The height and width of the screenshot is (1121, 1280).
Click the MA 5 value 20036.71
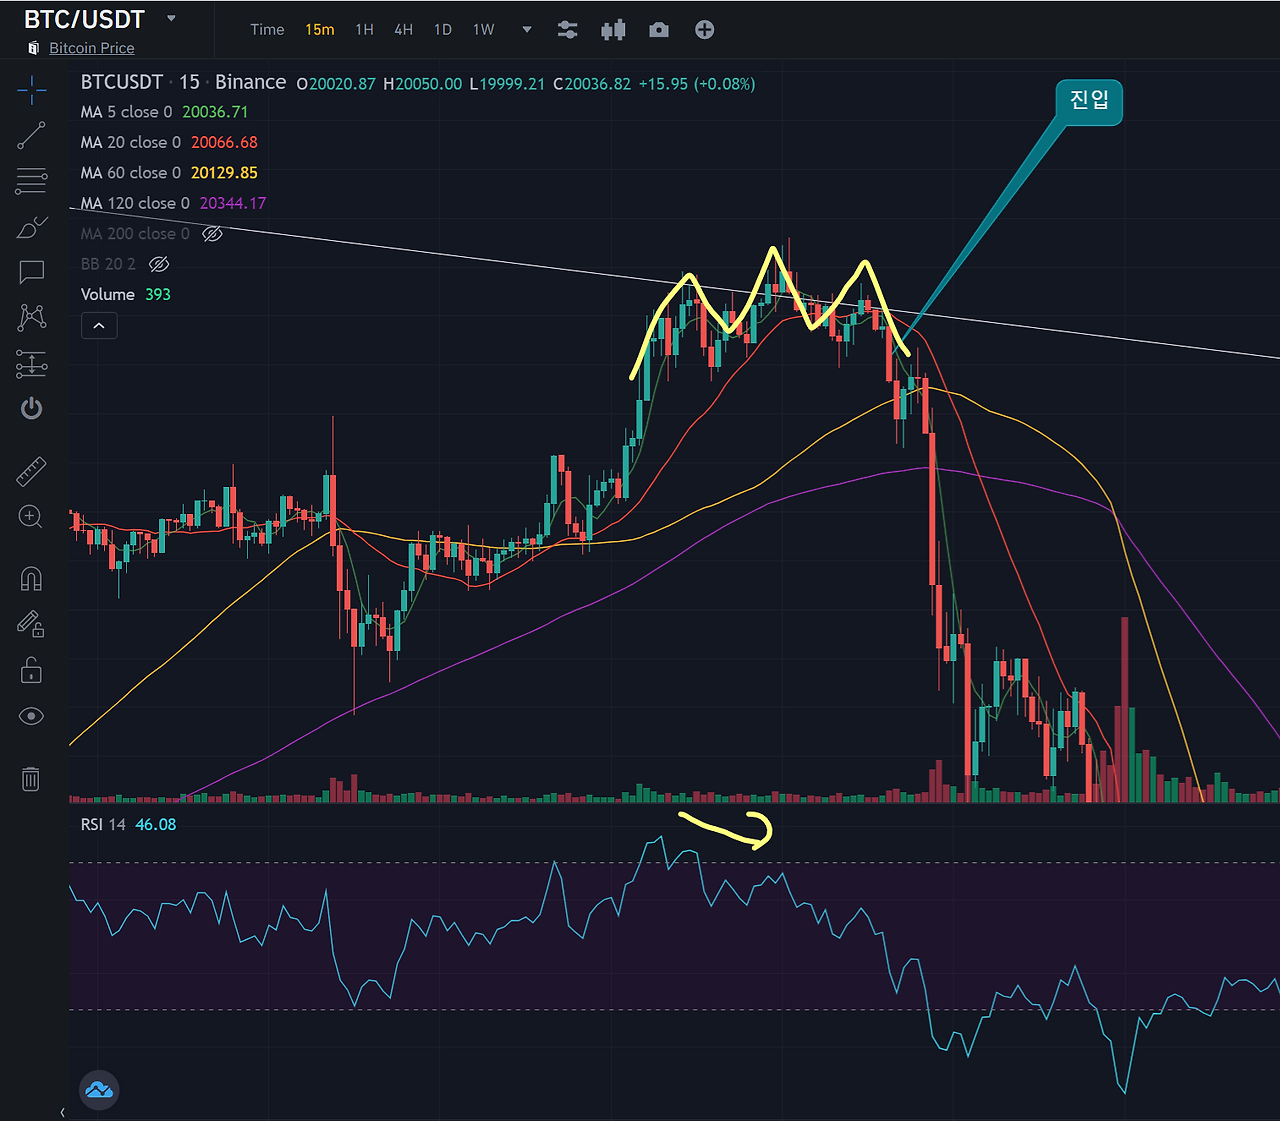pyautogui.click(x=215, y=112)
